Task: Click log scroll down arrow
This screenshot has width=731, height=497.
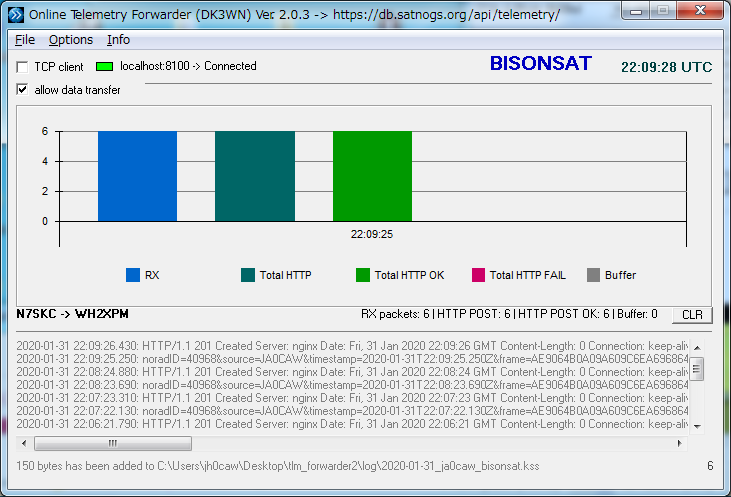Action: pos(697,426)
